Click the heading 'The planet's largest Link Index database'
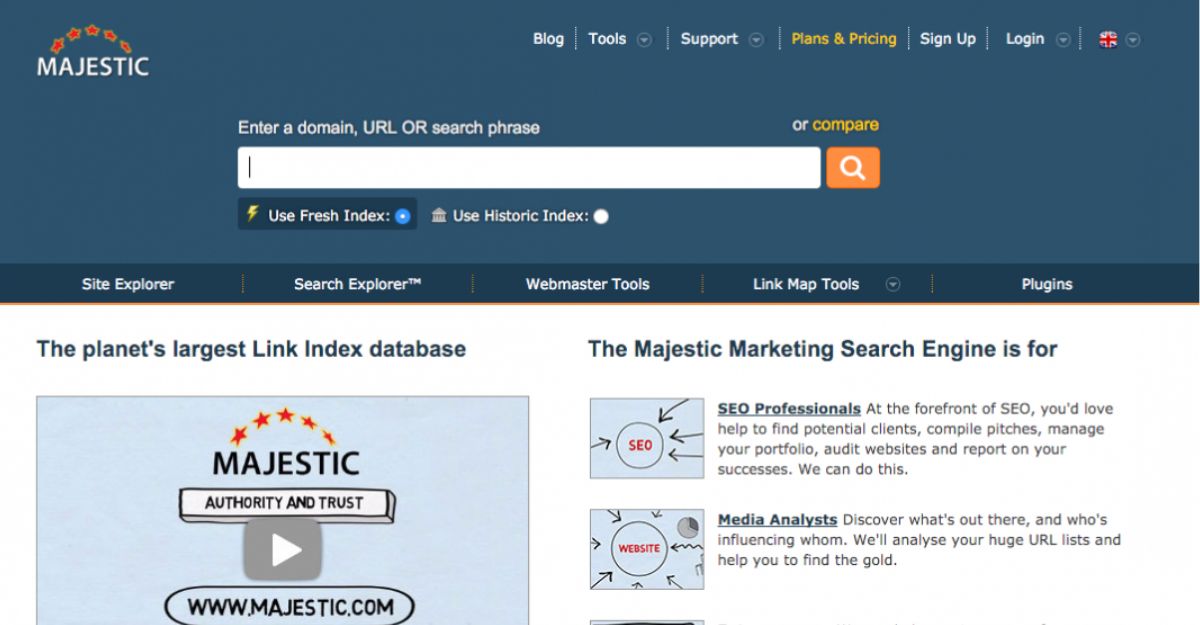The width and height of the screenshot is (1200, 625). pyautogui.click(x=251, y=349)
